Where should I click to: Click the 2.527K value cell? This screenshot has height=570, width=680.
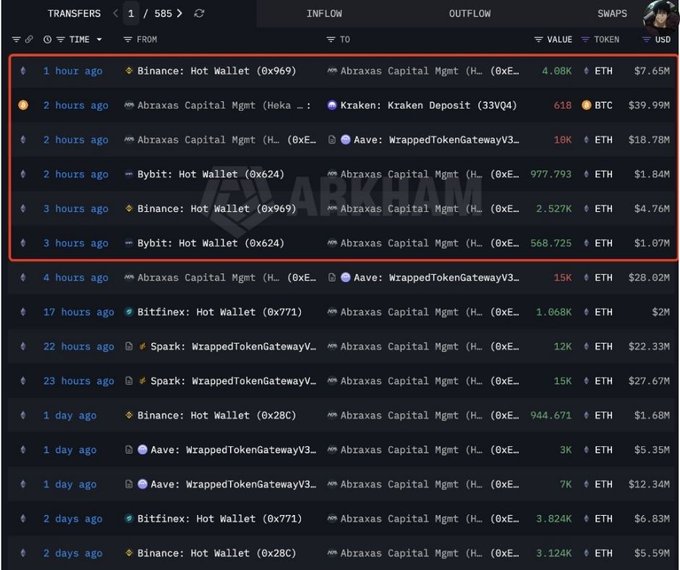point(554,209)
